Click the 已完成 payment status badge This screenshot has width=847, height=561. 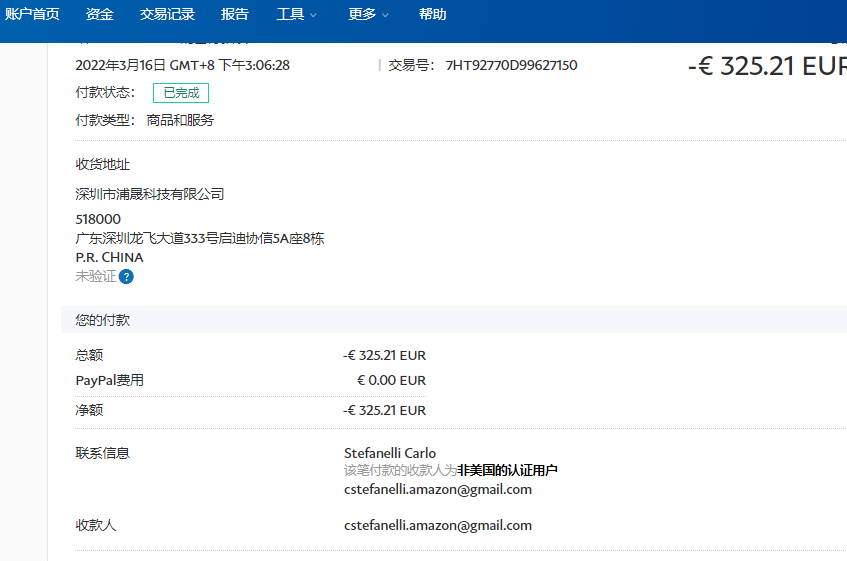coord(181,93)
